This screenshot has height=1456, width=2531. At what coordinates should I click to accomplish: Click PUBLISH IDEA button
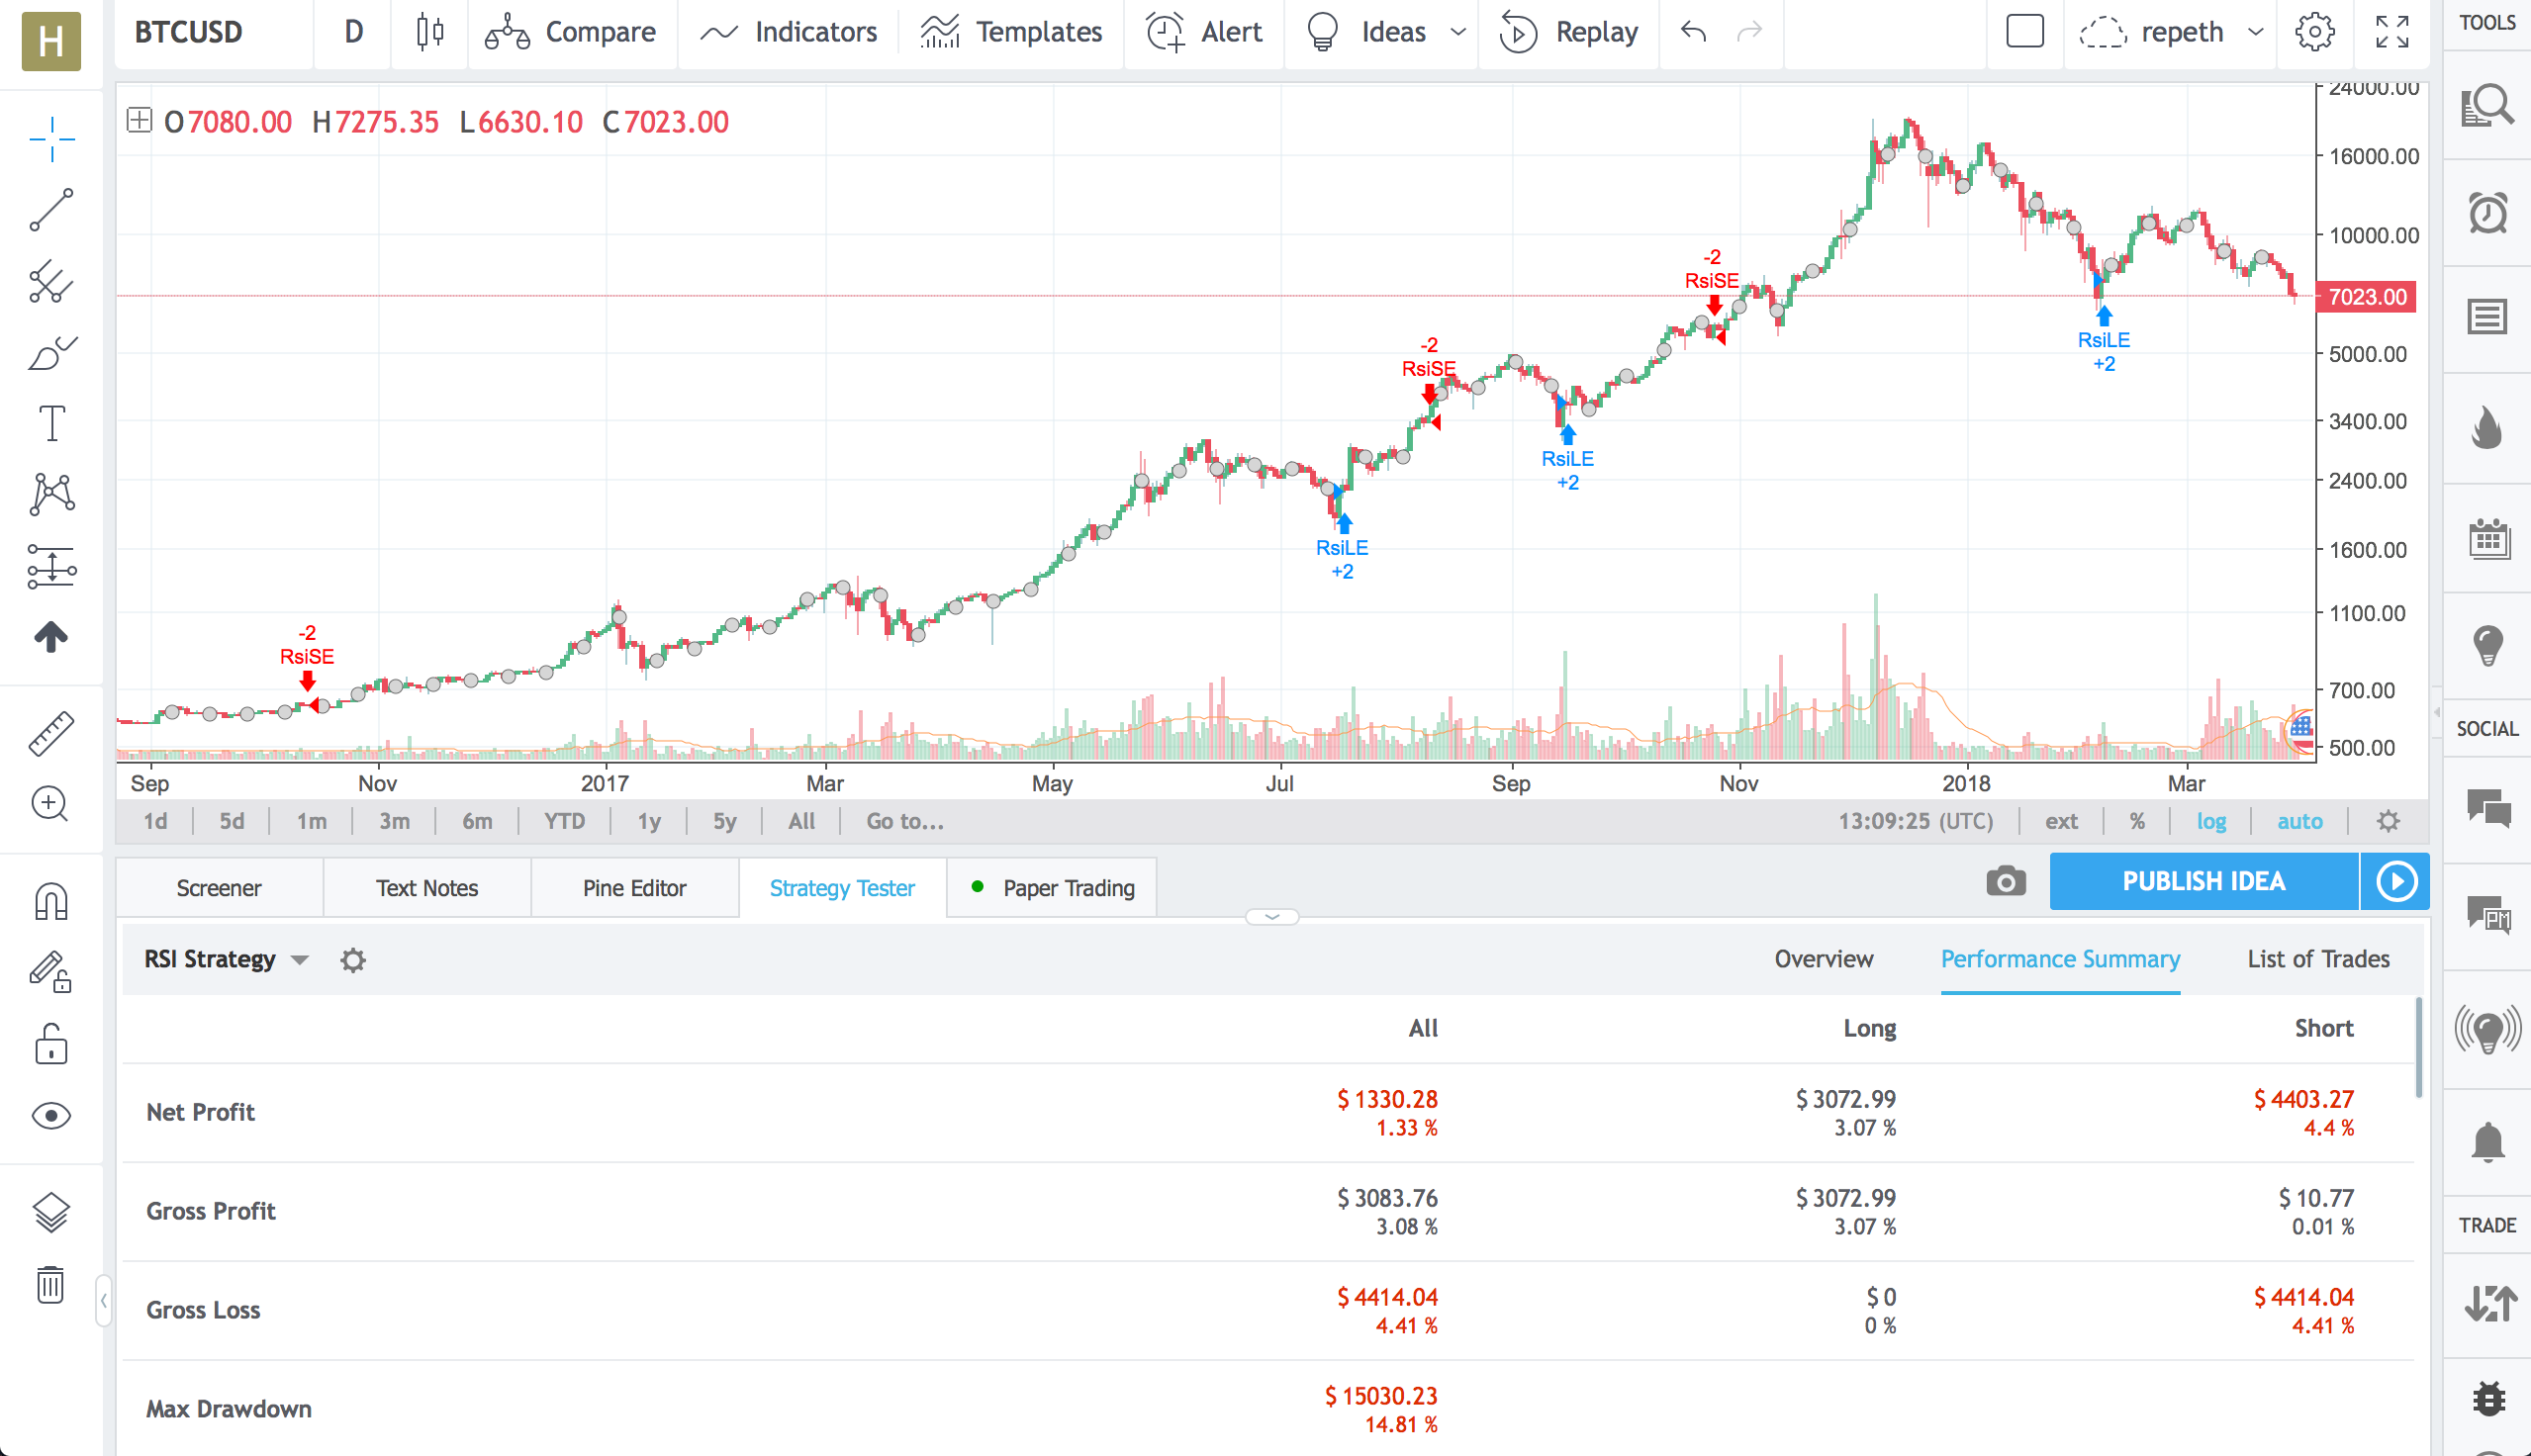pyautogui.click(x=2204, y=881)
